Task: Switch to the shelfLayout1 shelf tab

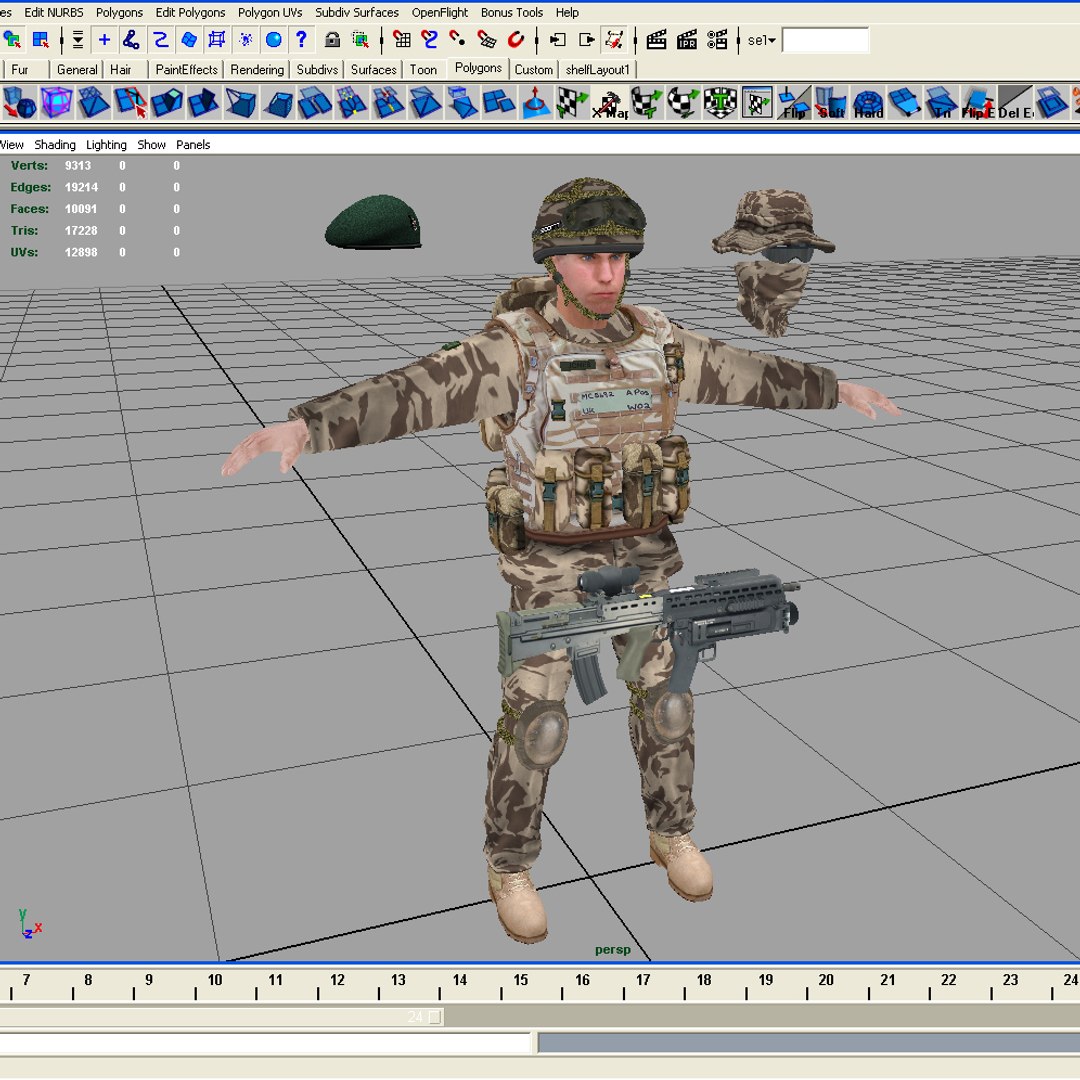Action: [x=598, y=70]
